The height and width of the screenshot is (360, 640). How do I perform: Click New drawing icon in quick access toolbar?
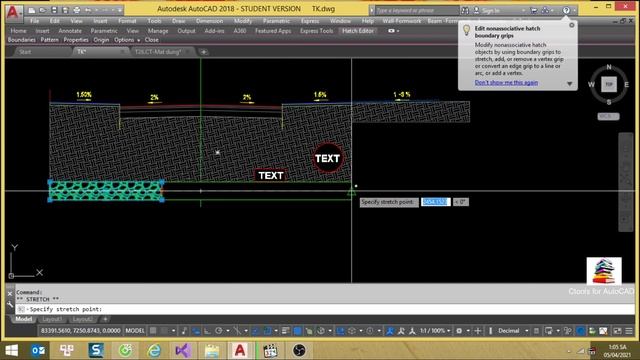click(31, 10)
